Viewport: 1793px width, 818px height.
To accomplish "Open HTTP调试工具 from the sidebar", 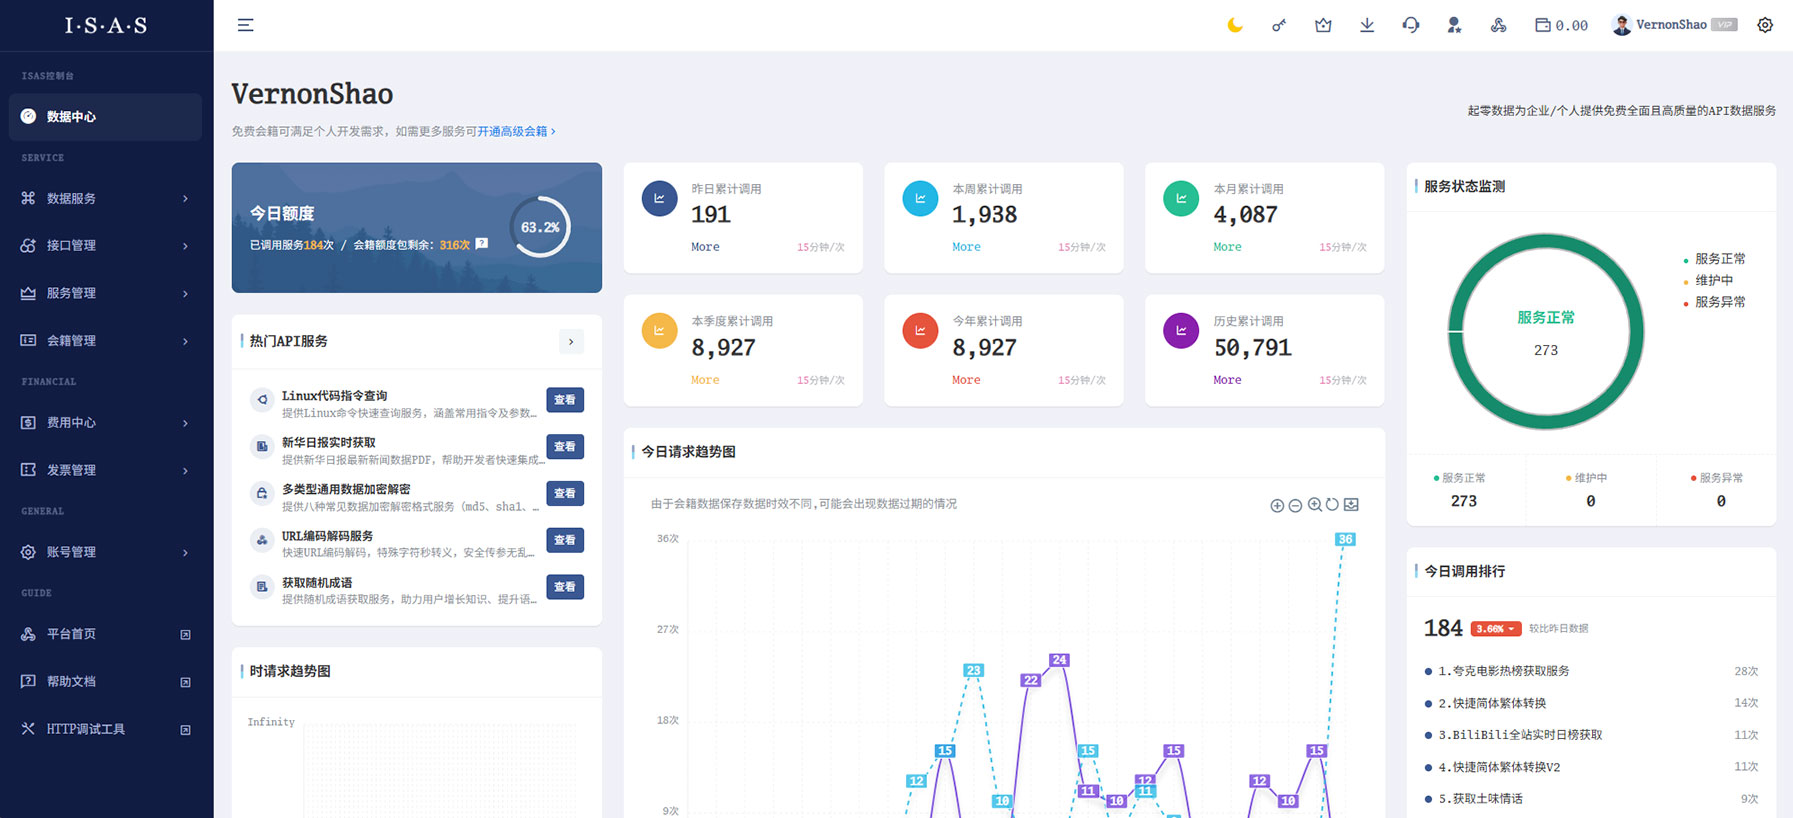I will (105, 729).
